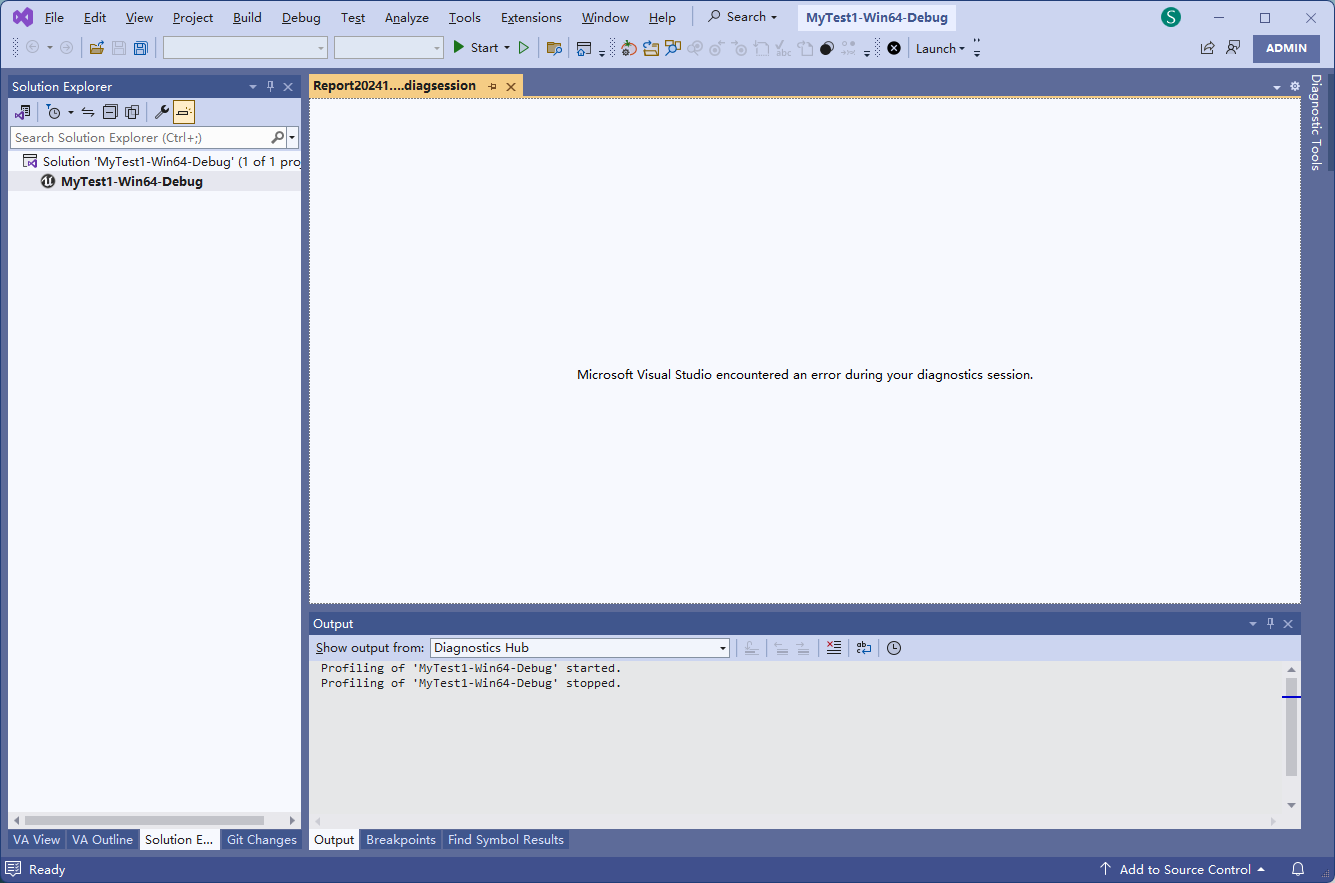
Task: Open the Launch dropdown in toolbar
Action: [940, 48]
